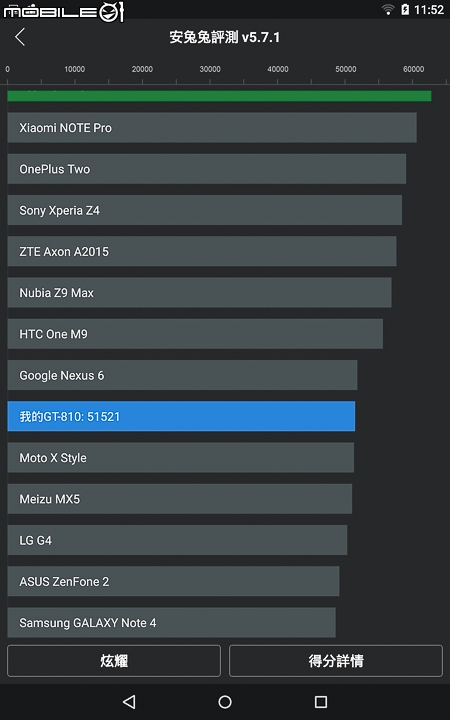
Task: Select the Samsung GALAXY Note 4 bar
Action: [171, 623]
